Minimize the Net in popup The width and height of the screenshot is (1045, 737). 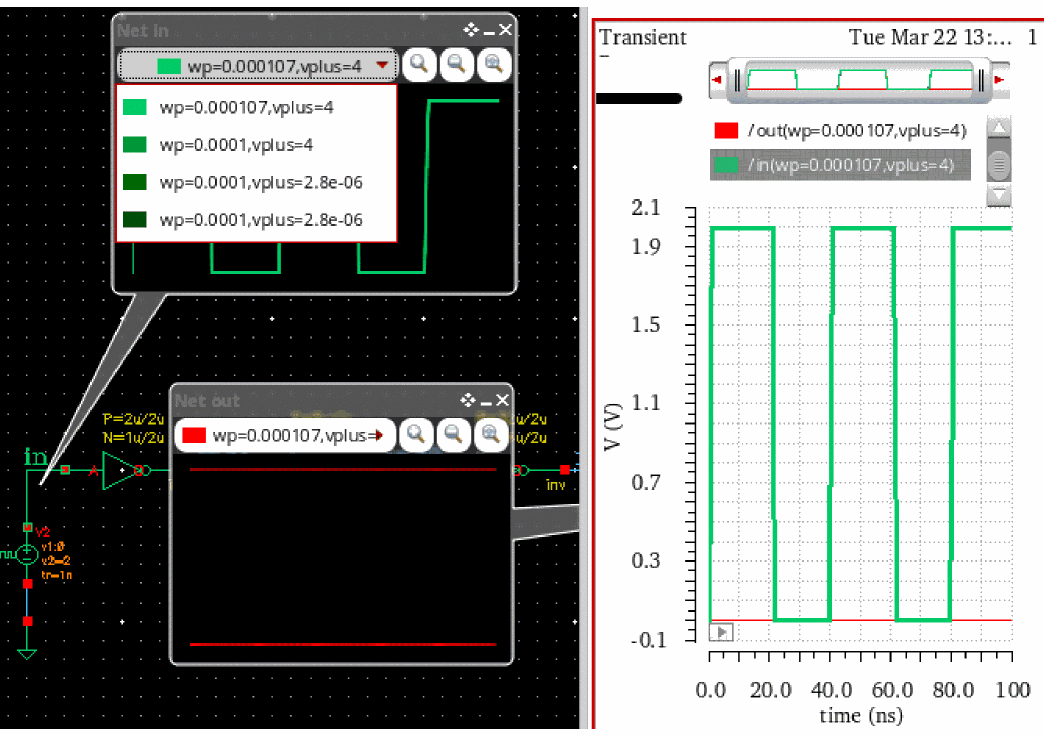pyautogui.click(x=489, y=31)
